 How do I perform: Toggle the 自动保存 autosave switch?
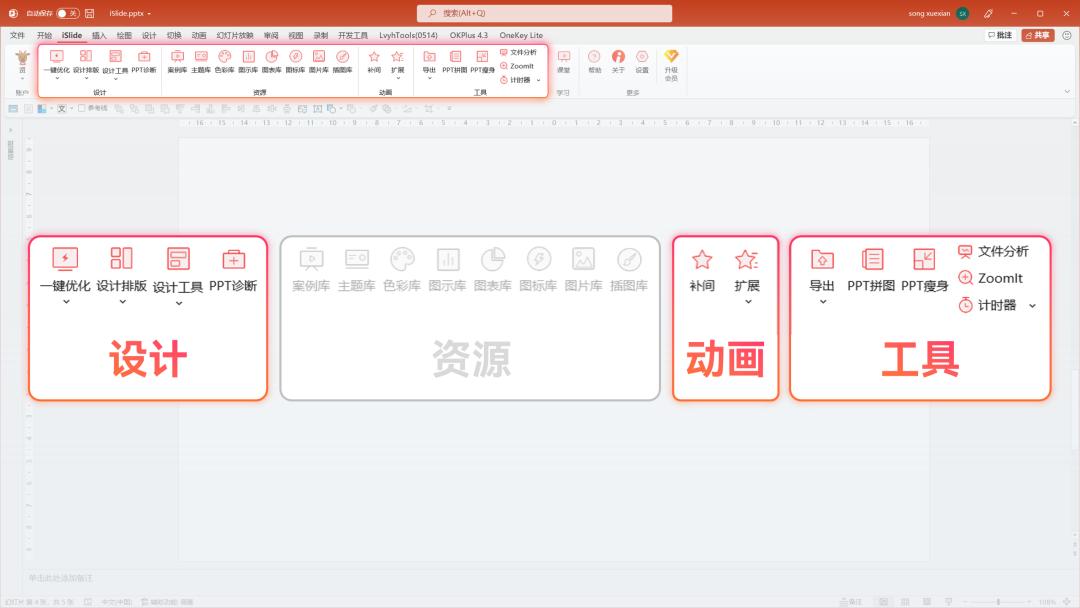[67, 13]
